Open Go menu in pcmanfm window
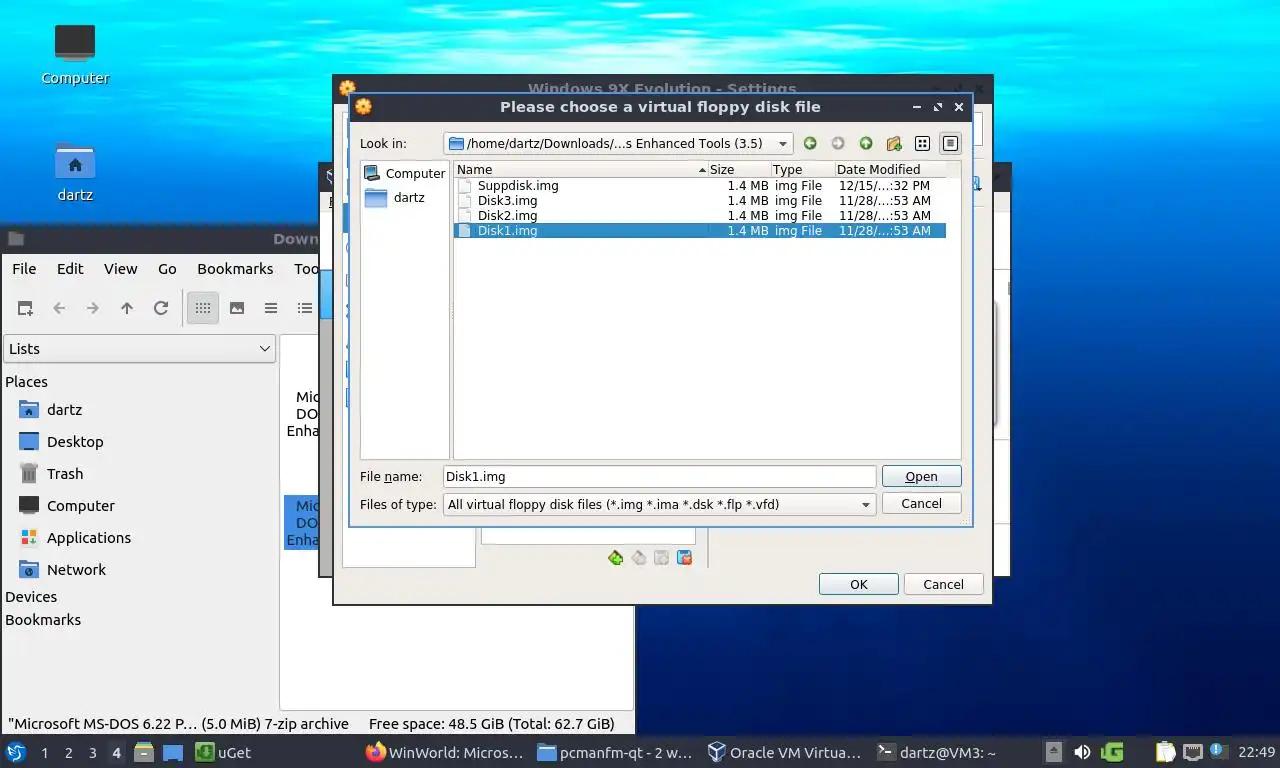The image size is (1280, 768). 167,268
